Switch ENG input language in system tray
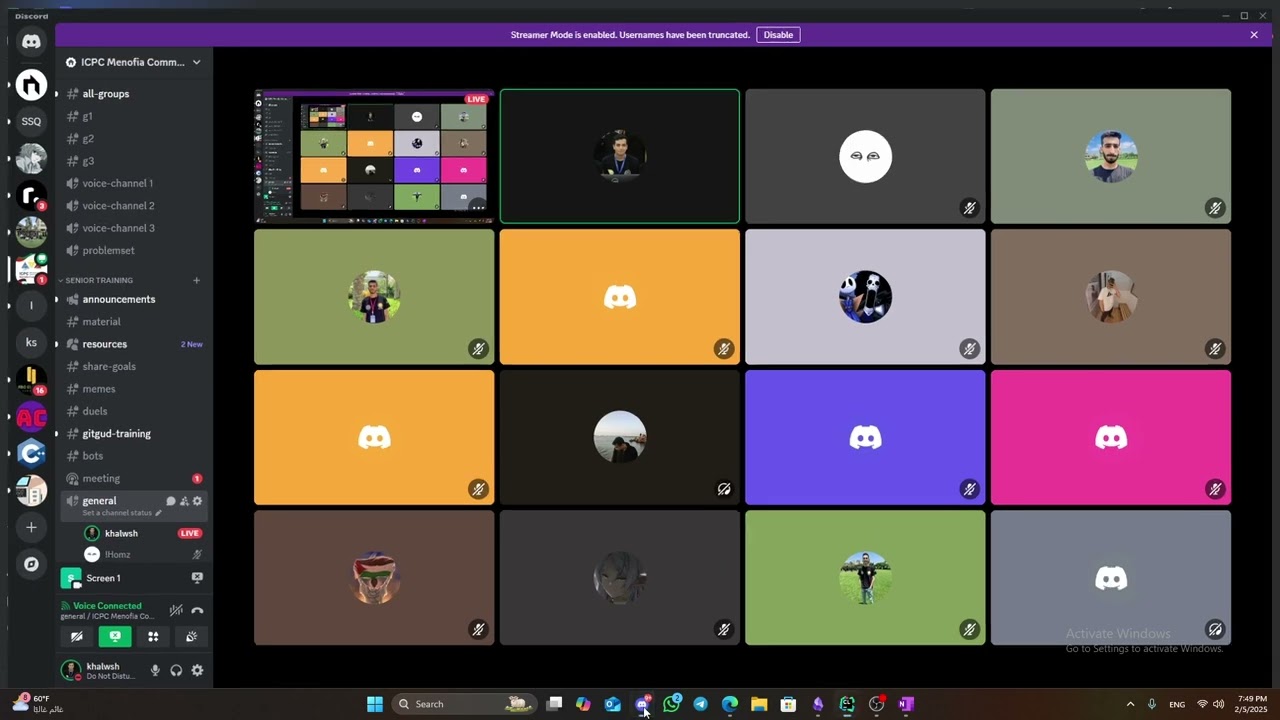 tap(1177, 704)
